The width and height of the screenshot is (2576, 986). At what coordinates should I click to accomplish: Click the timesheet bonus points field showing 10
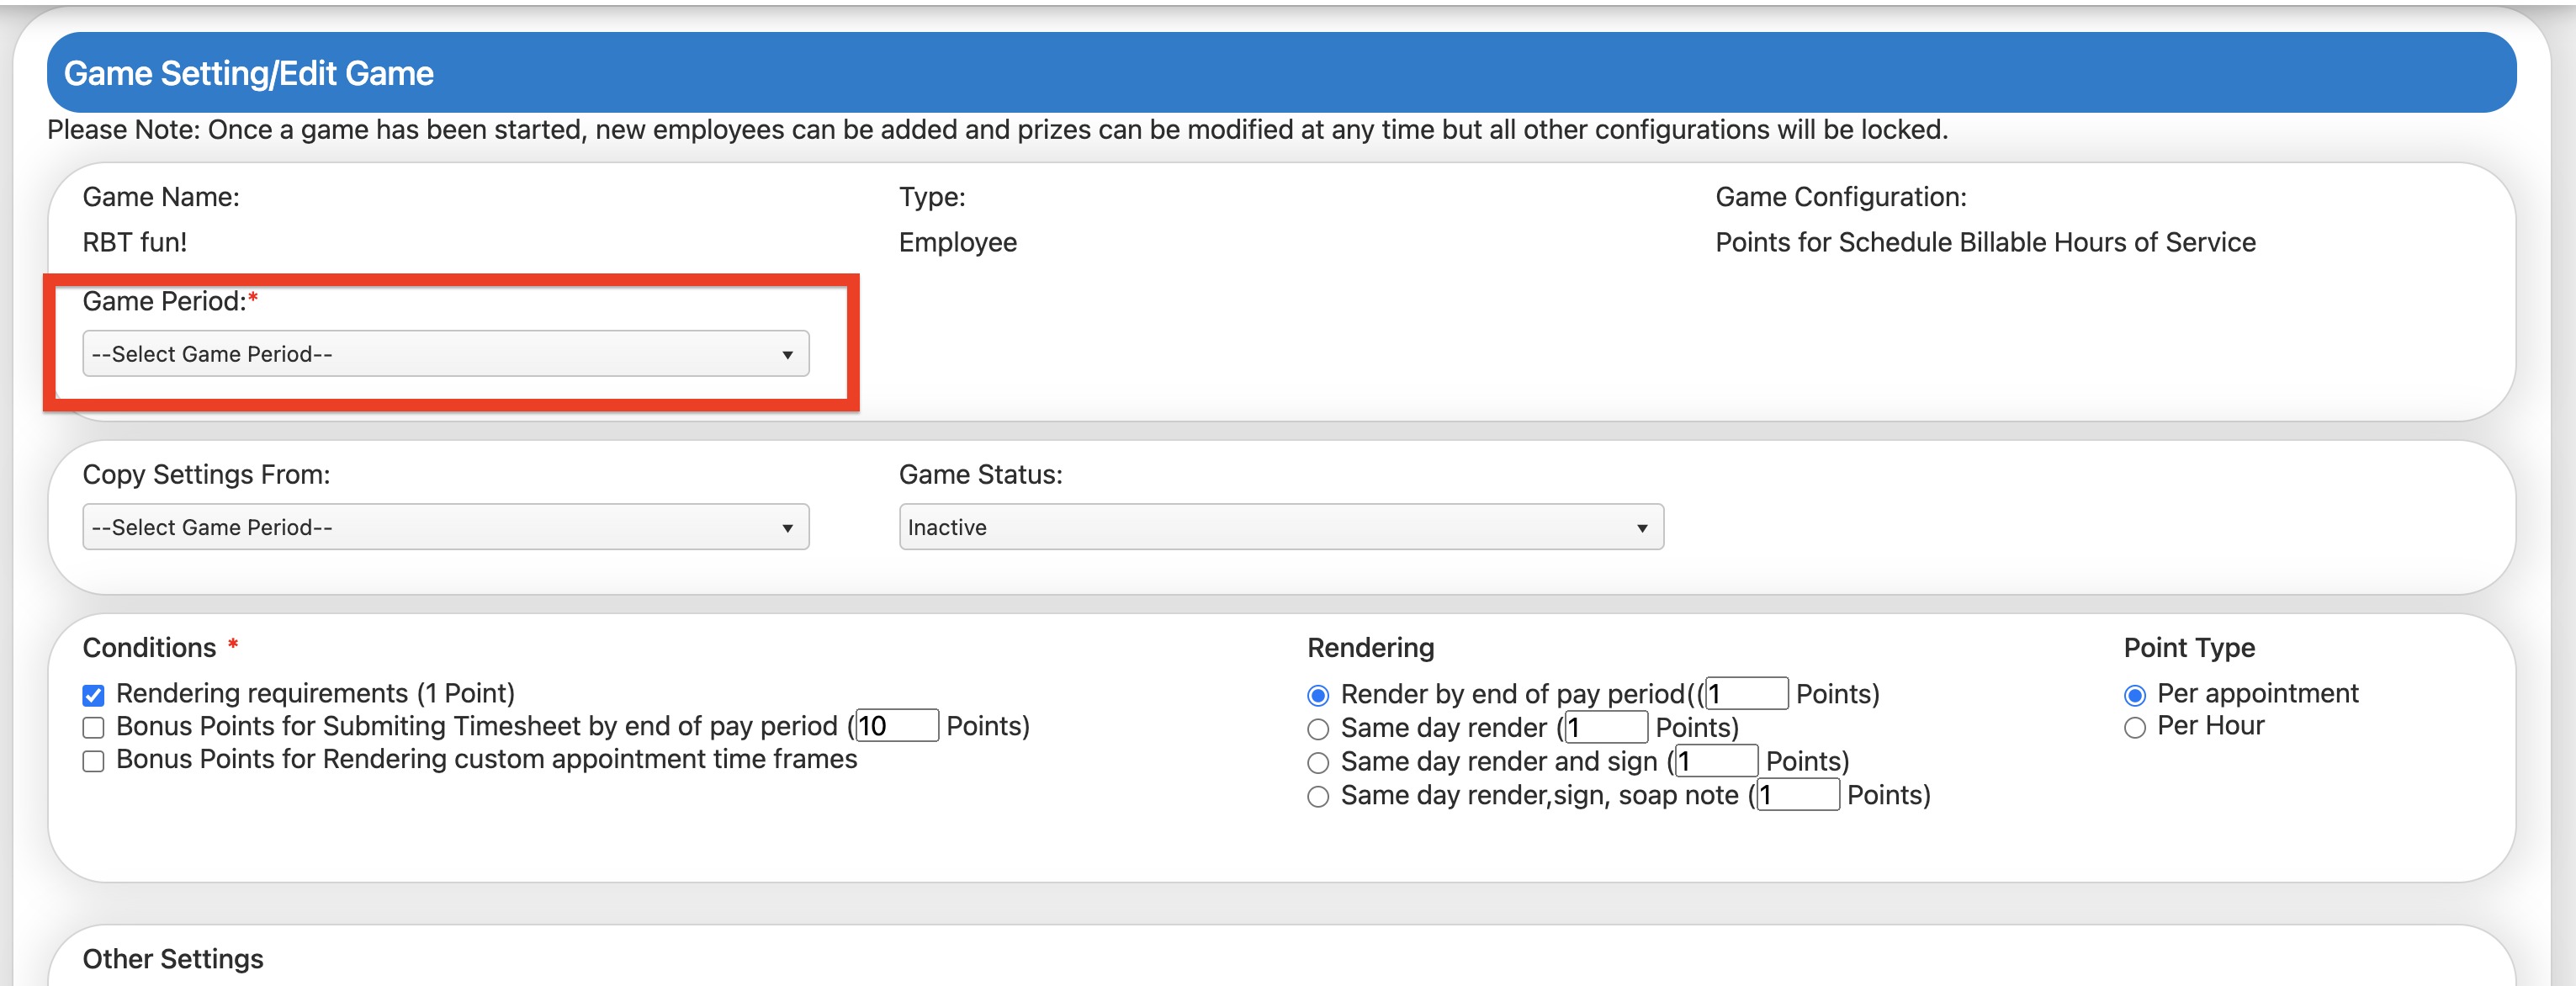click(x=896, y=726)
